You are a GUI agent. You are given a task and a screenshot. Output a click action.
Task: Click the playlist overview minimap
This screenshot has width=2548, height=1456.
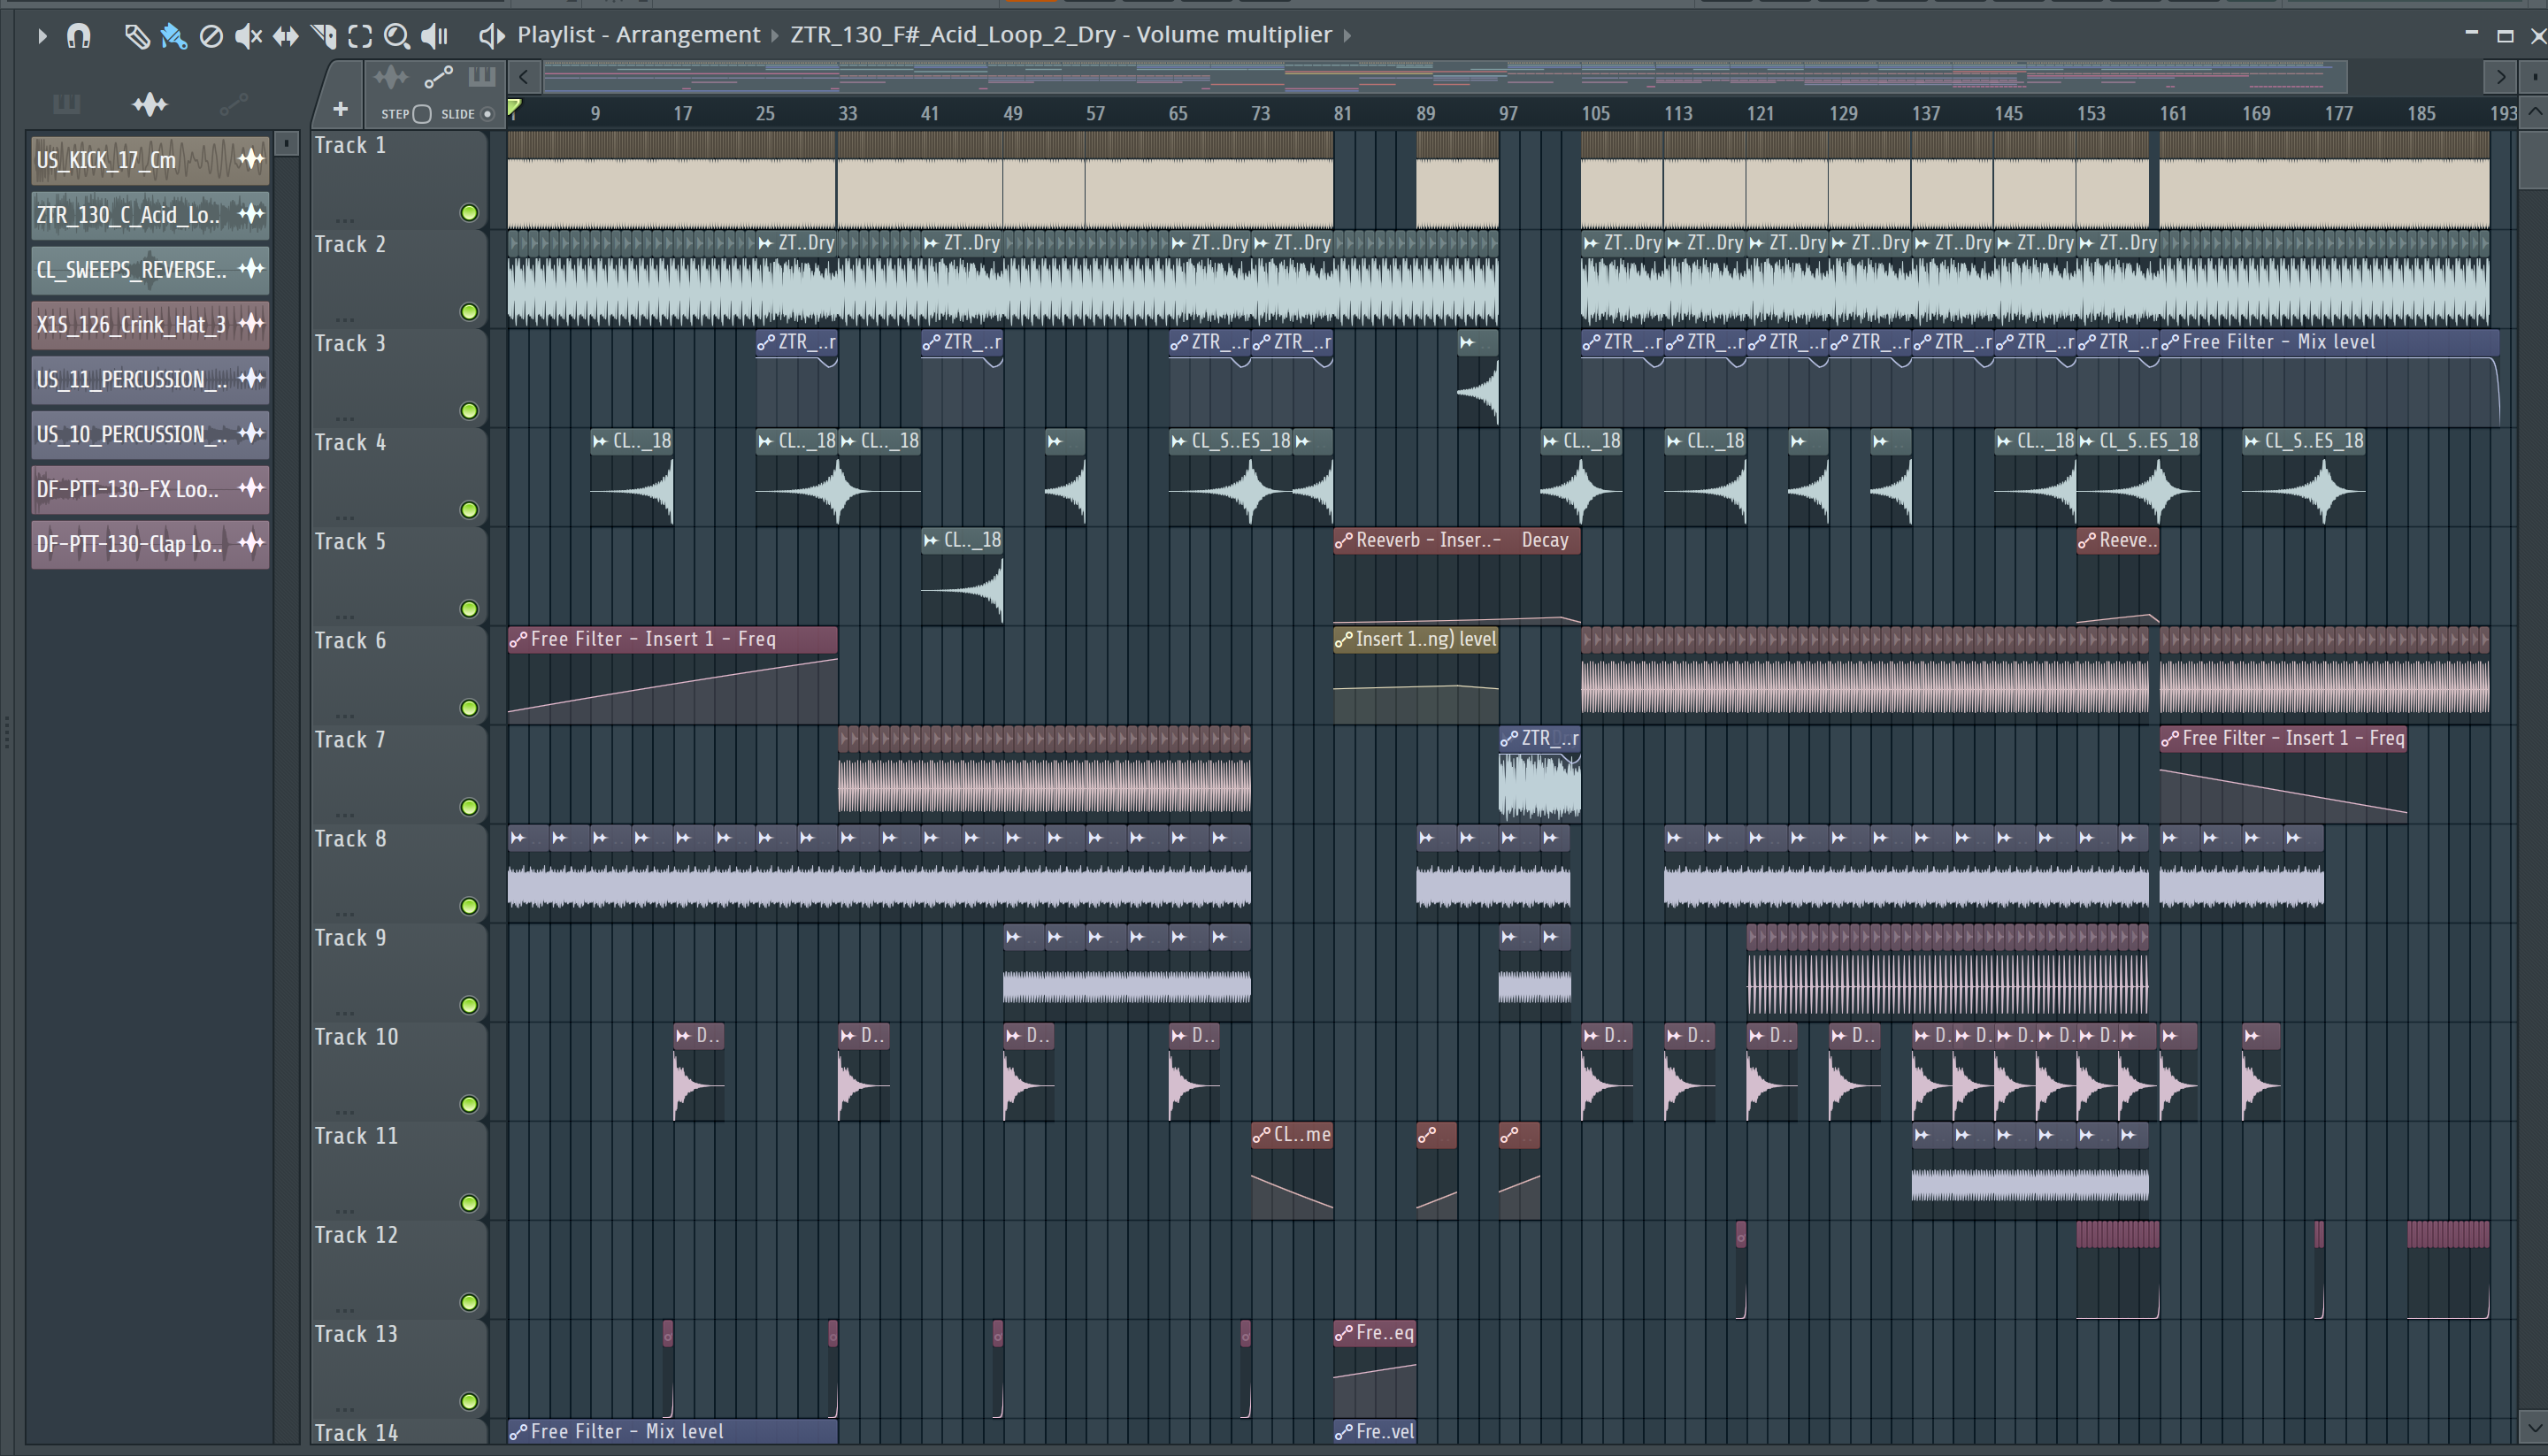pyautogui.click(x=1444, y=76)
